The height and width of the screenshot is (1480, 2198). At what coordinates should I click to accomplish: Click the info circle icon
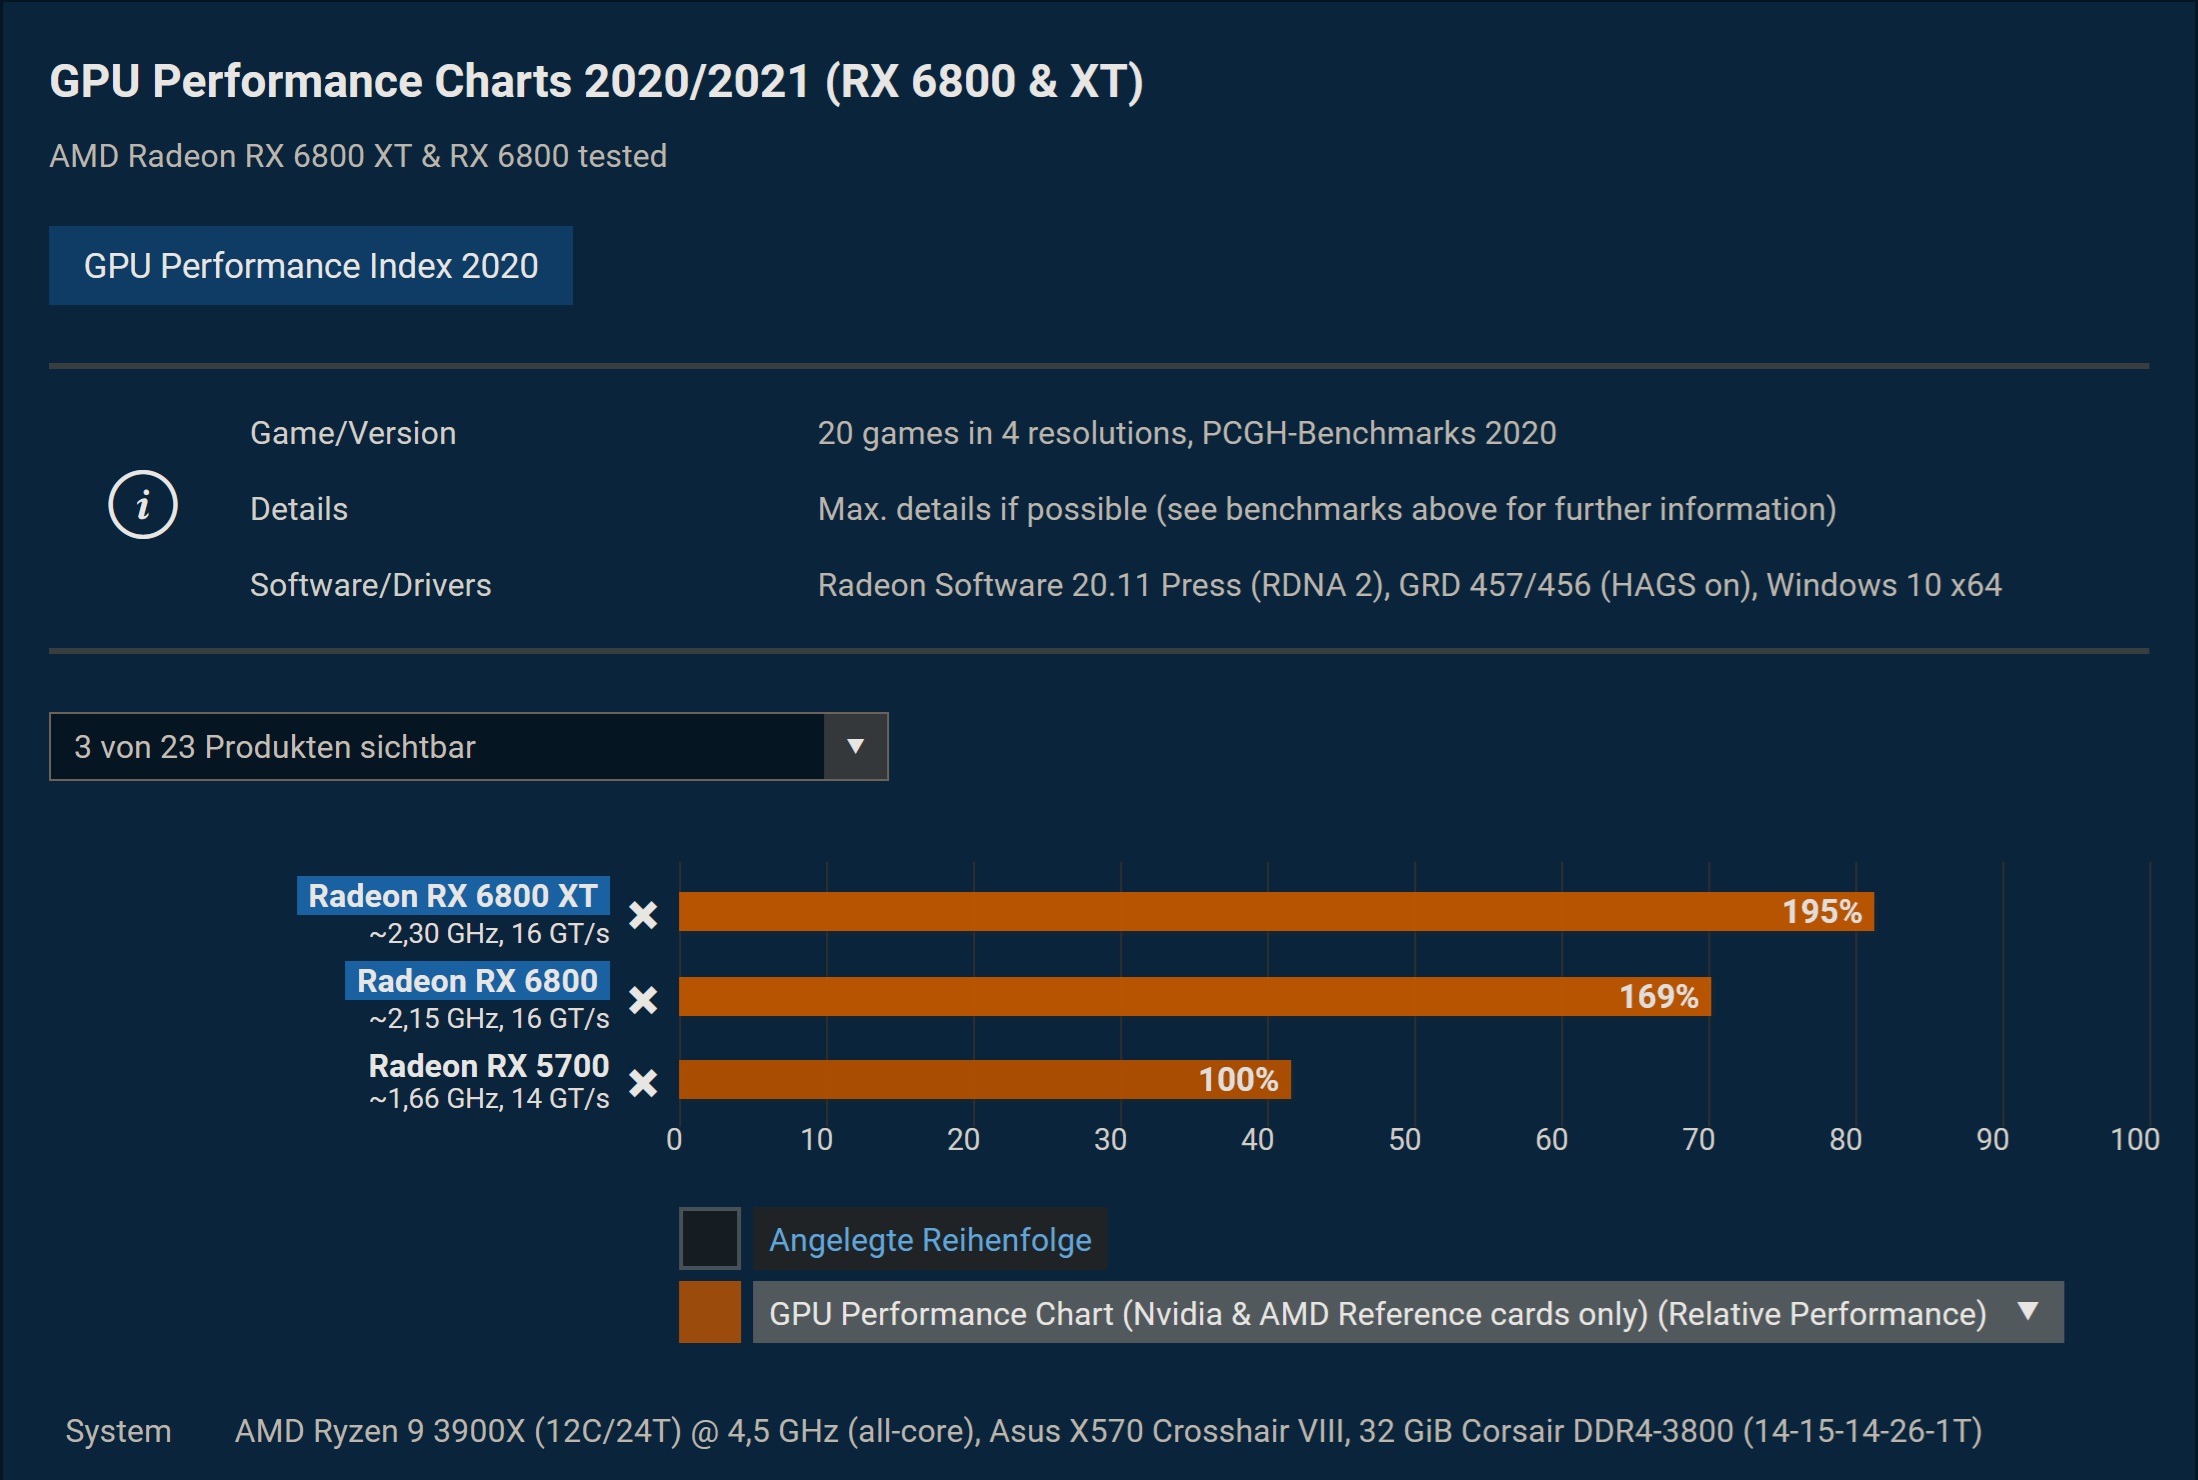[143, 505]
